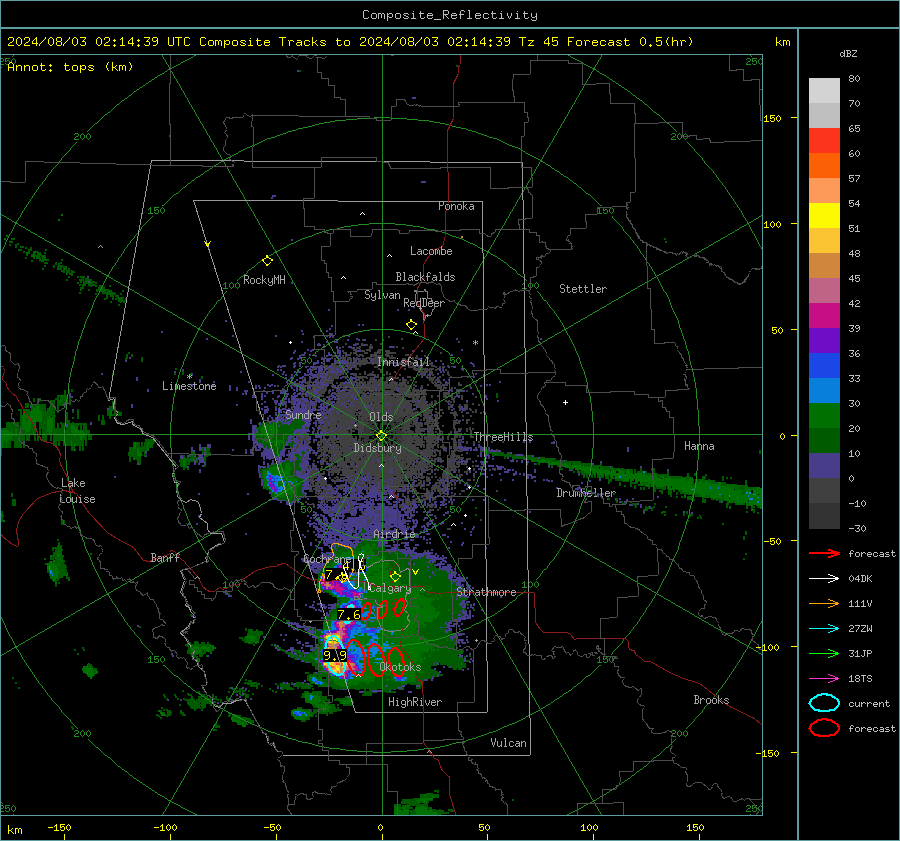Click the forecast ellipse right of the 7.6 label
This screenshot has width=900, height=841.
(366, 611)
